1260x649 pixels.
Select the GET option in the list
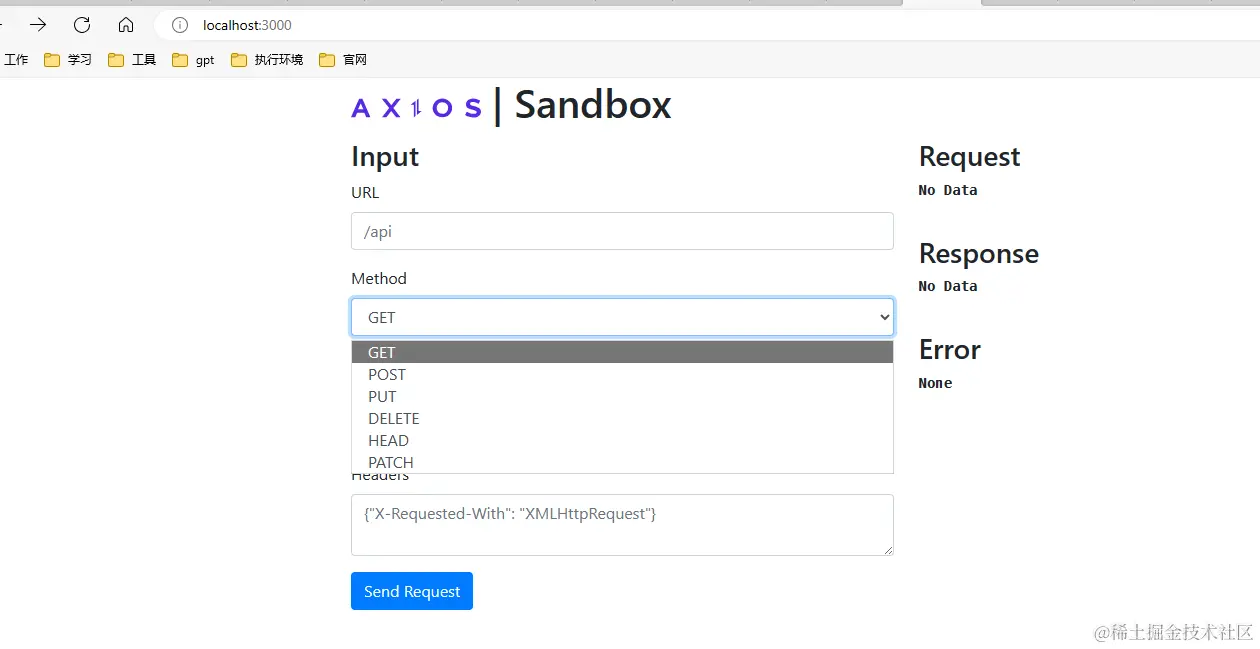(622, 352)
